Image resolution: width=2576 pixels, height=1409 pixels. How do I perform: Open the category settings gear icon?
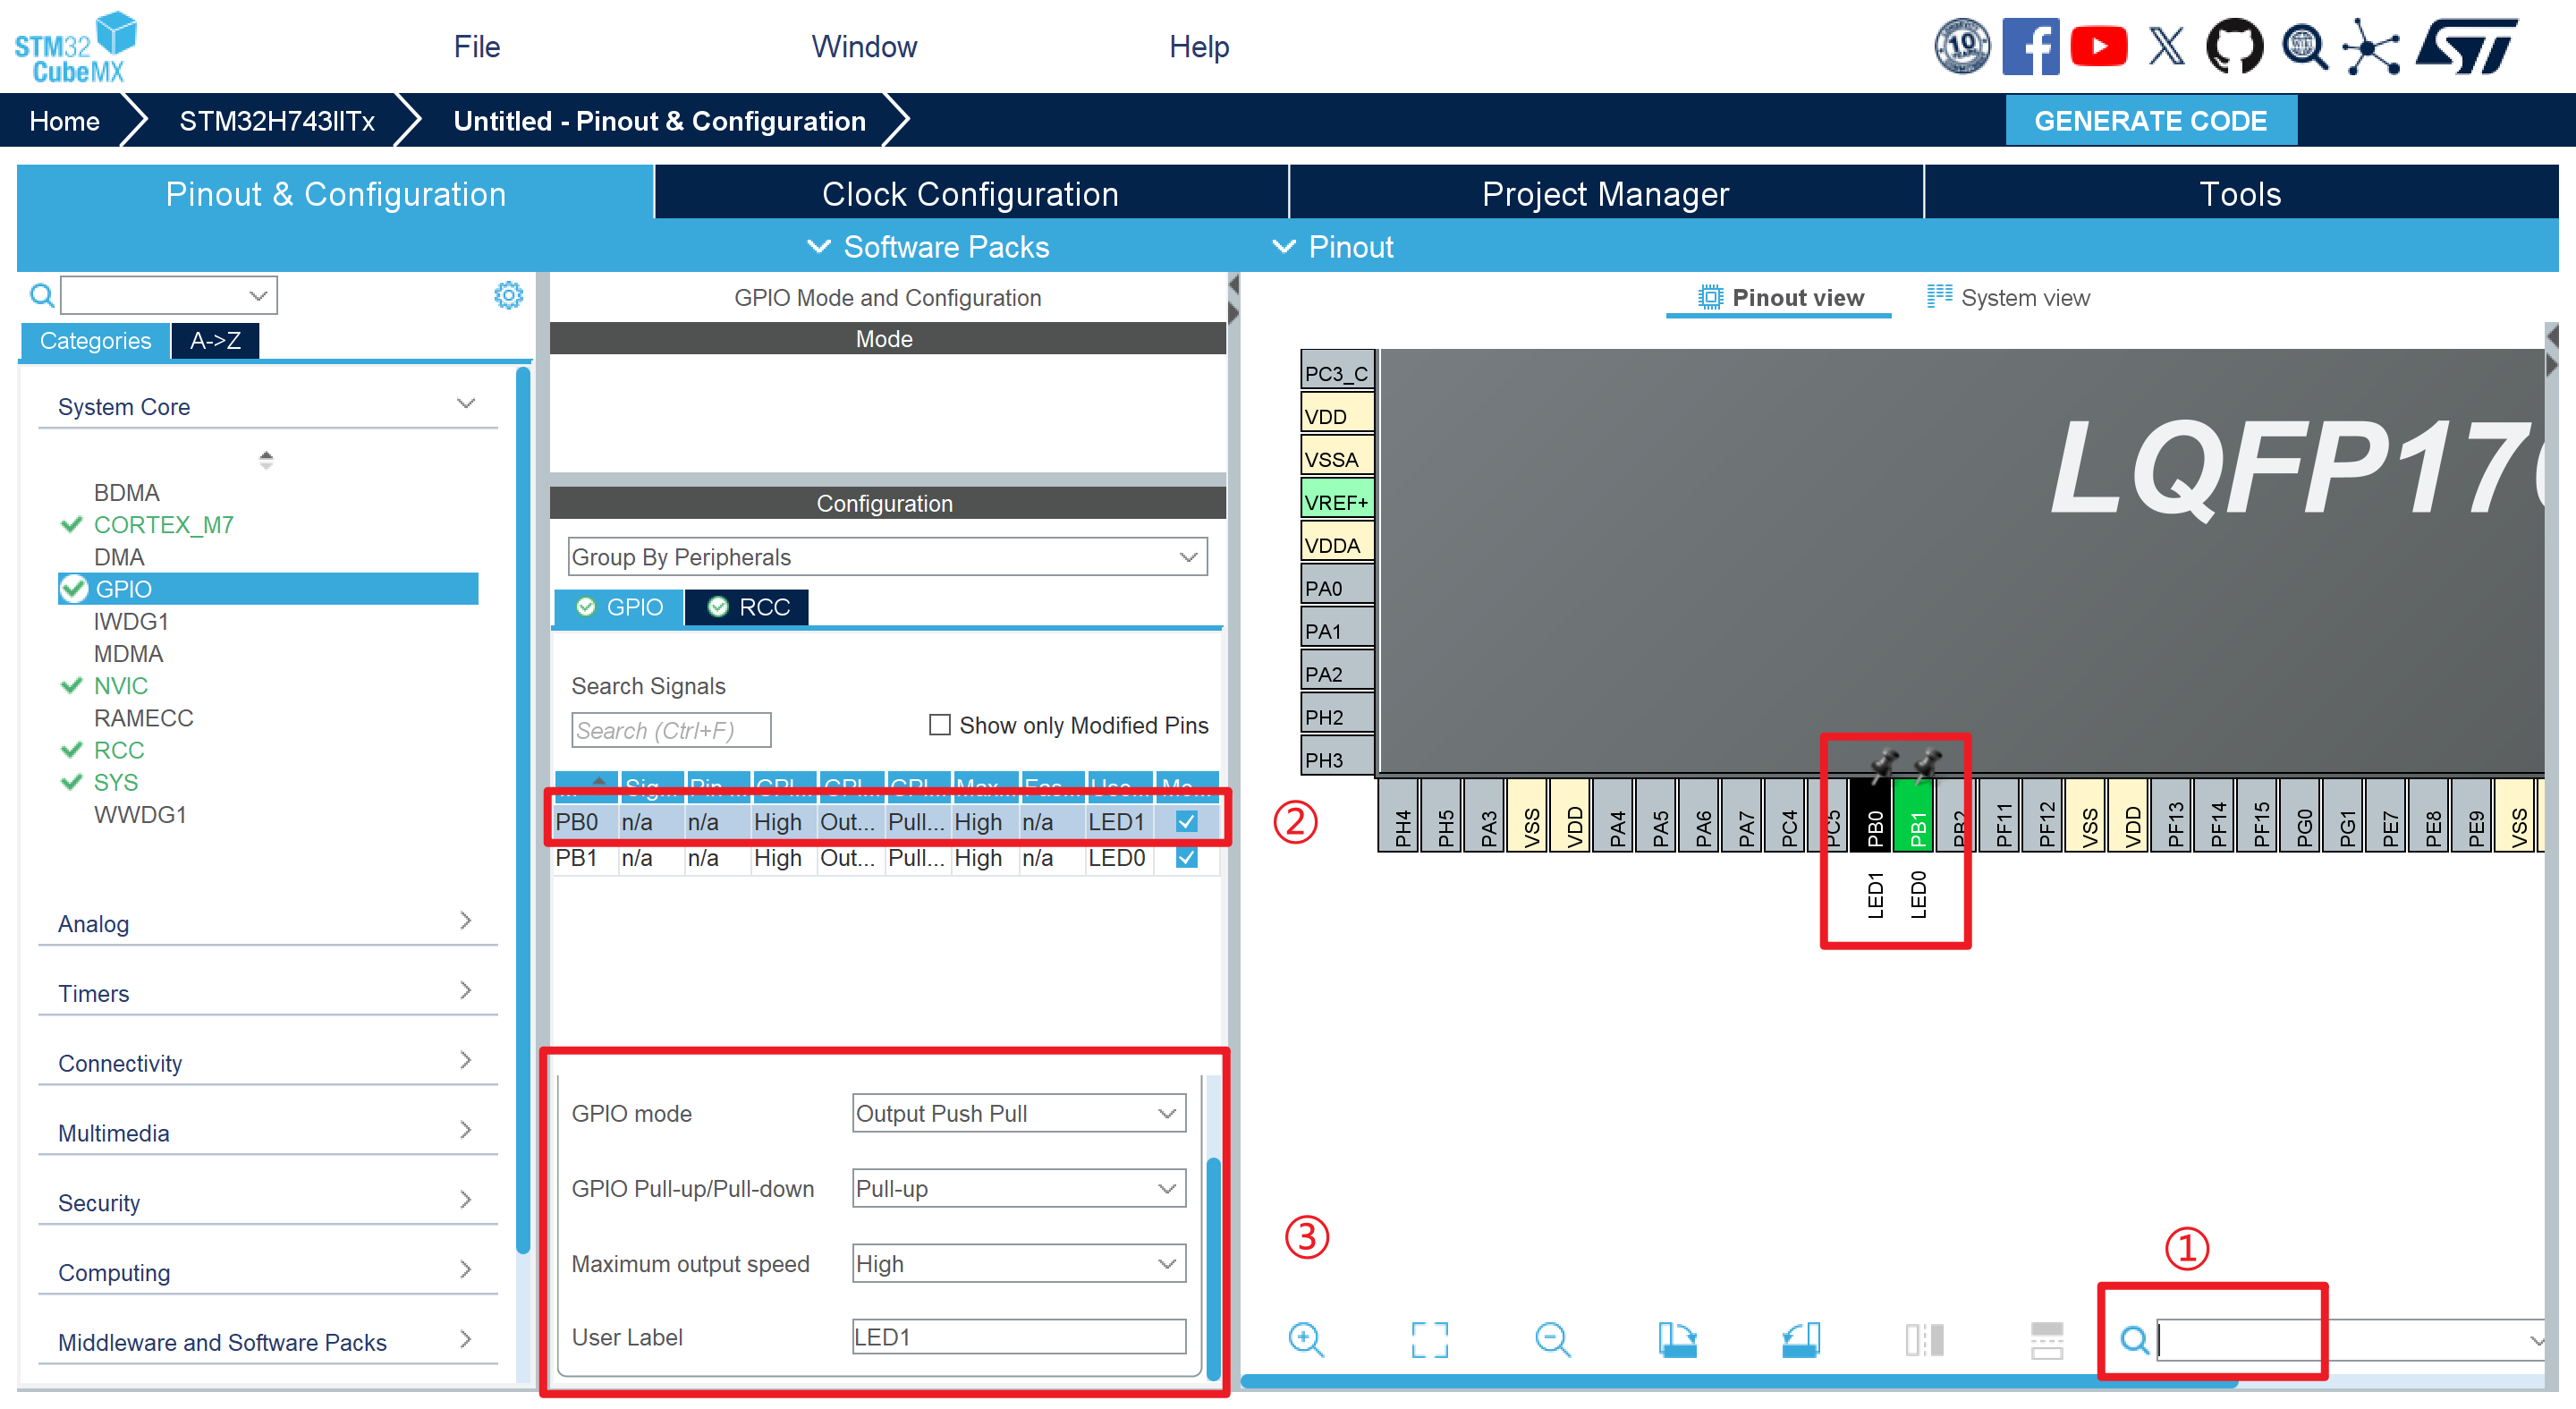click(508, 295)
